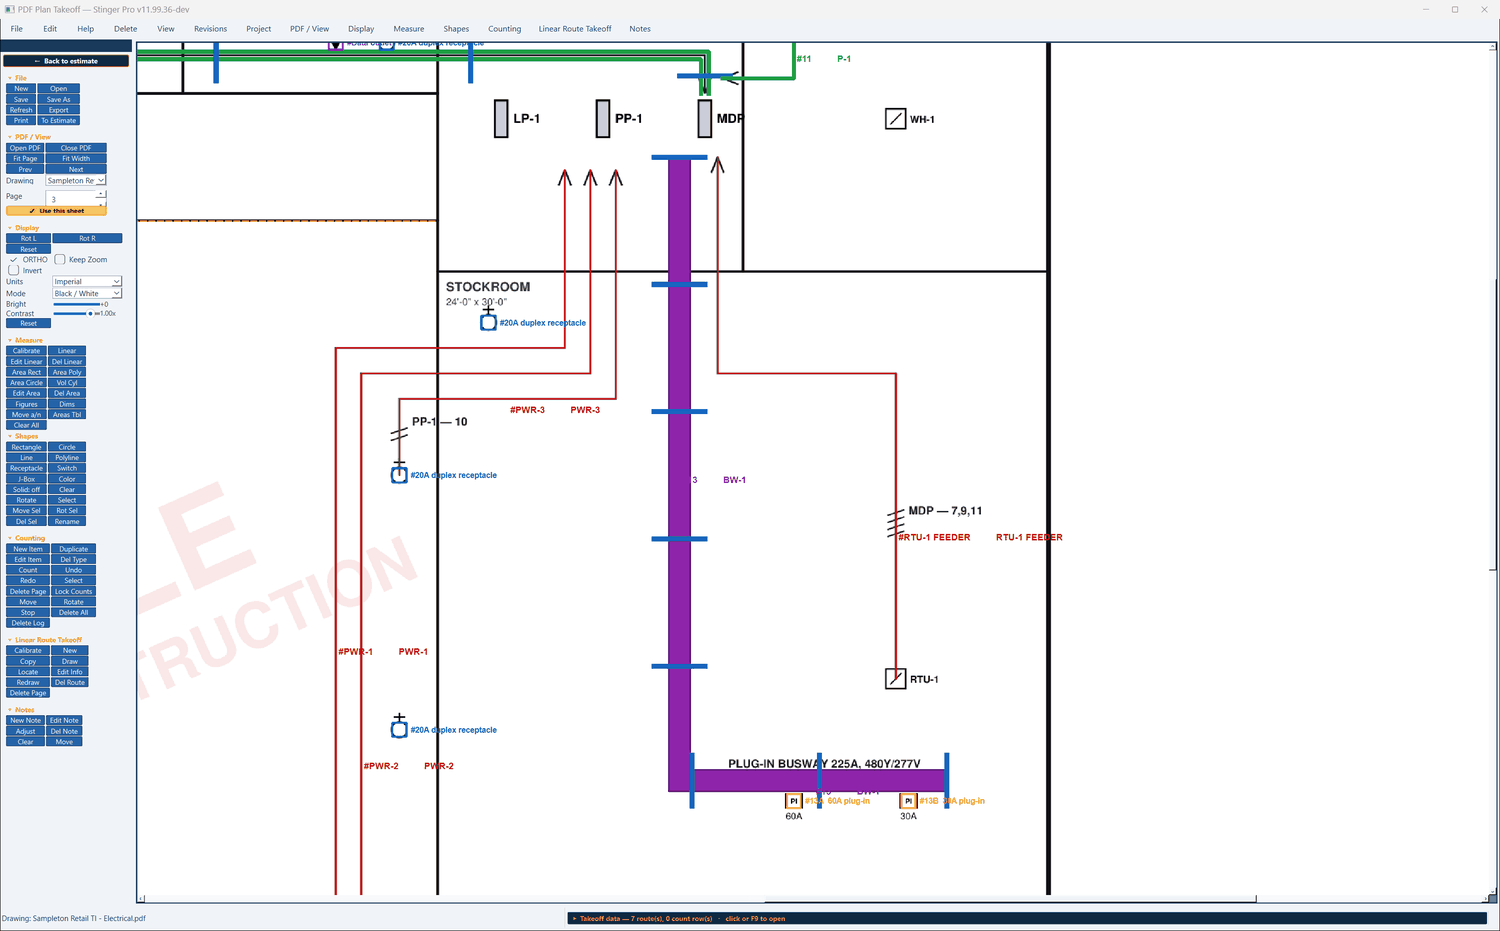Click the Contrast slider handle
1500x931 pixels.
point(91,314)
